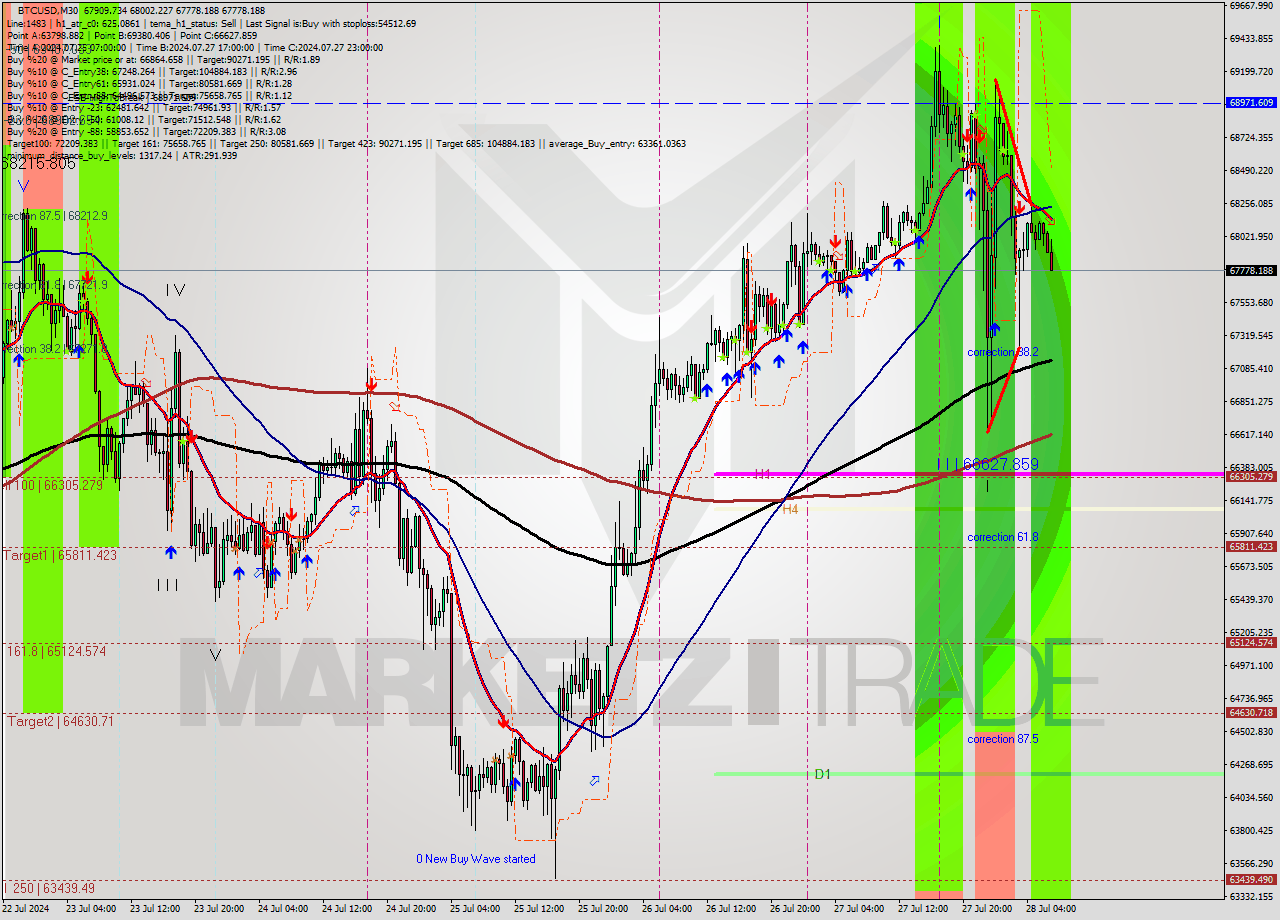Click the 69667.909 price axis value
1280x920 pixels.
tap(1252, 5)
